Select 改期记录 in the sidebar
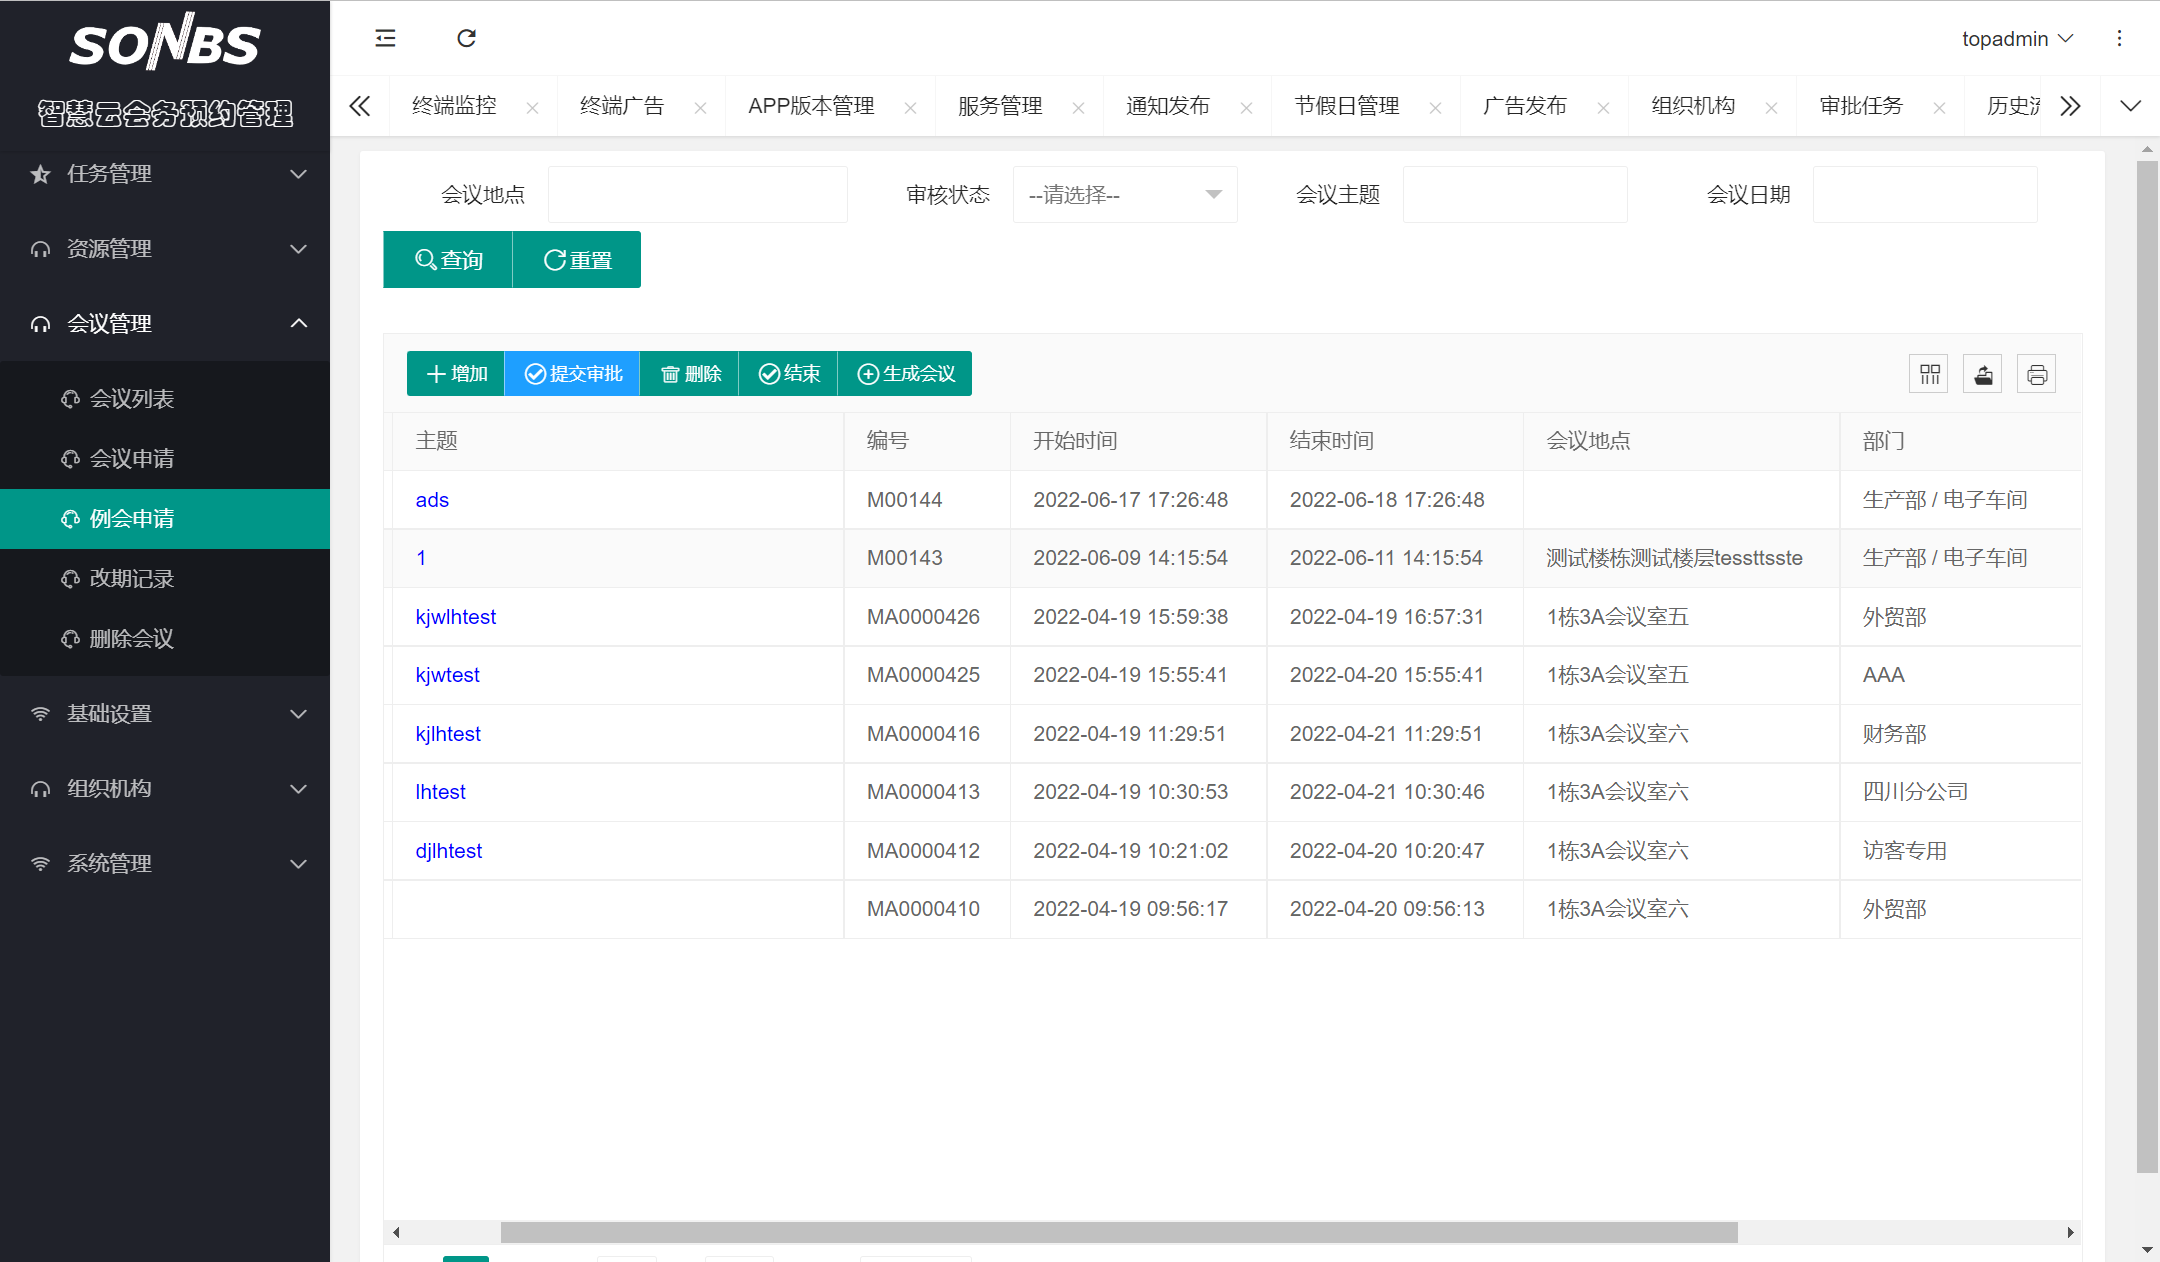Screen dimensions: 2160x1262 coord(132,578)
